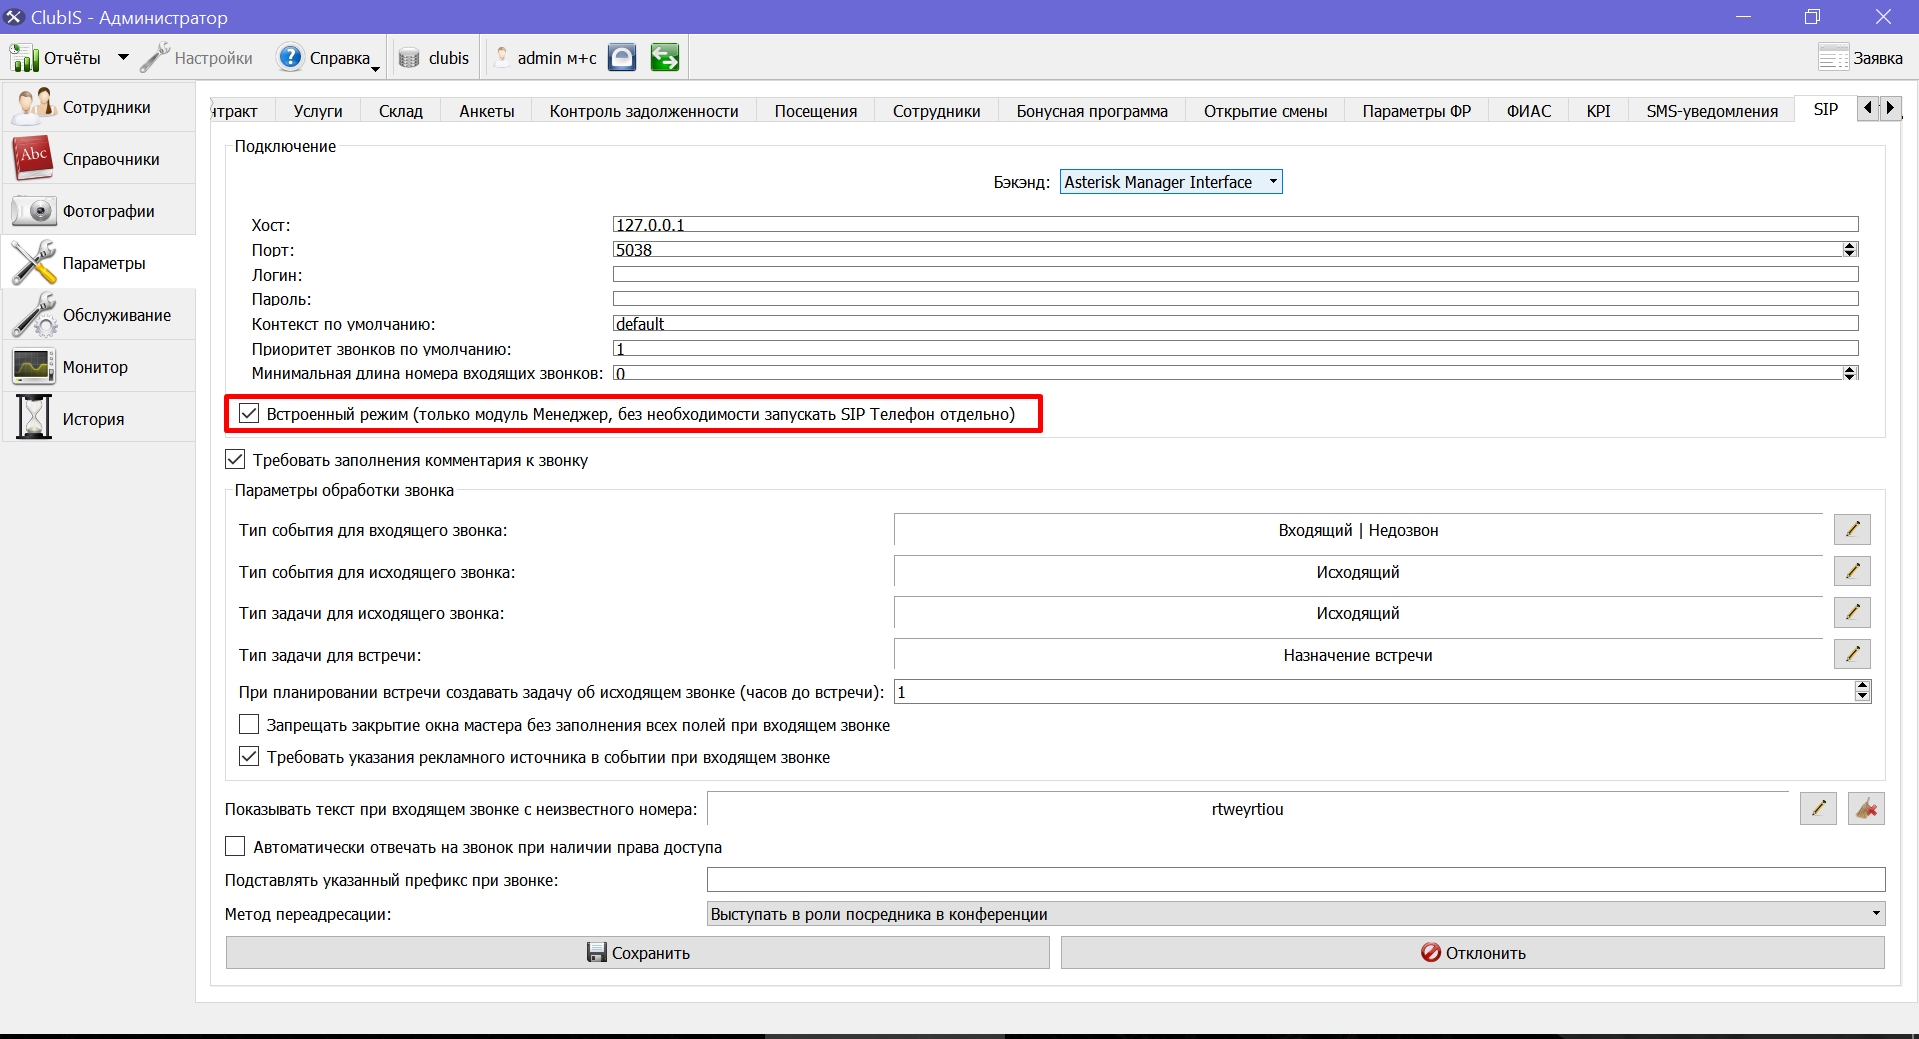
Task: Edit the outgoing call task type
Action: [1852, 612]
